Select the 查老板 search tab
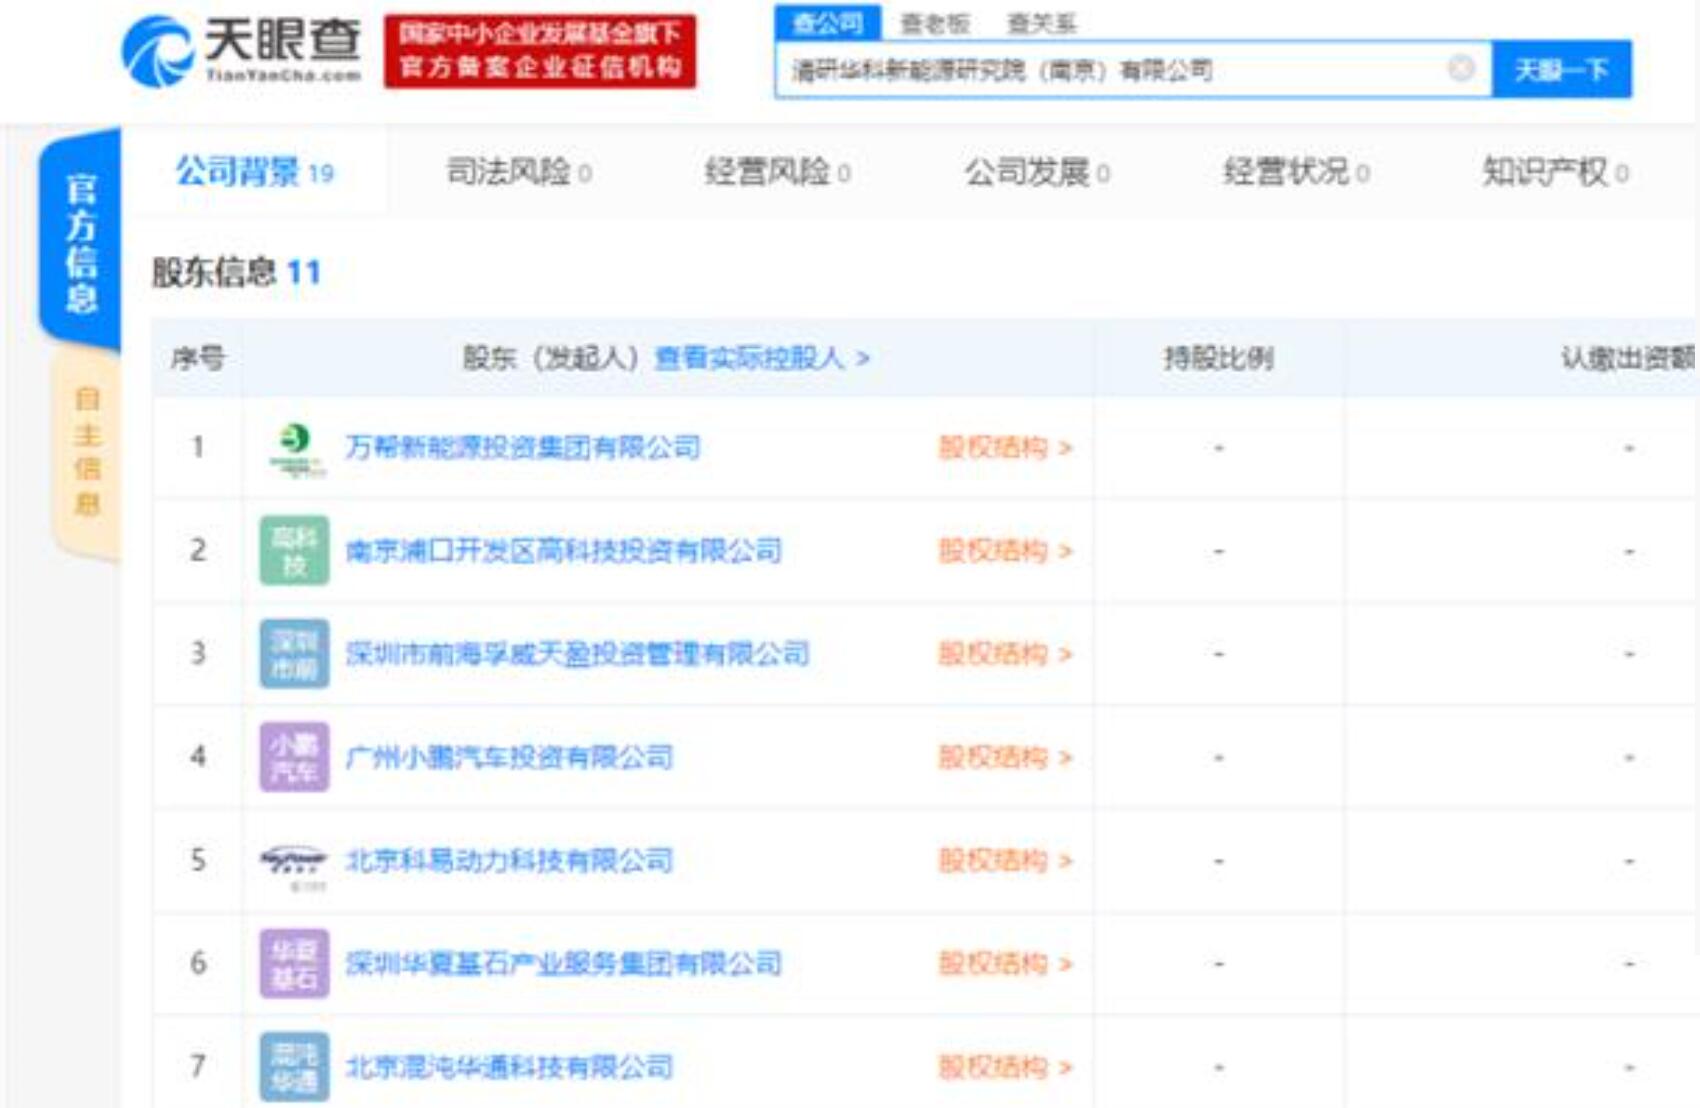The width and height of the screenshot is (1700, 1108). [935, 23]
